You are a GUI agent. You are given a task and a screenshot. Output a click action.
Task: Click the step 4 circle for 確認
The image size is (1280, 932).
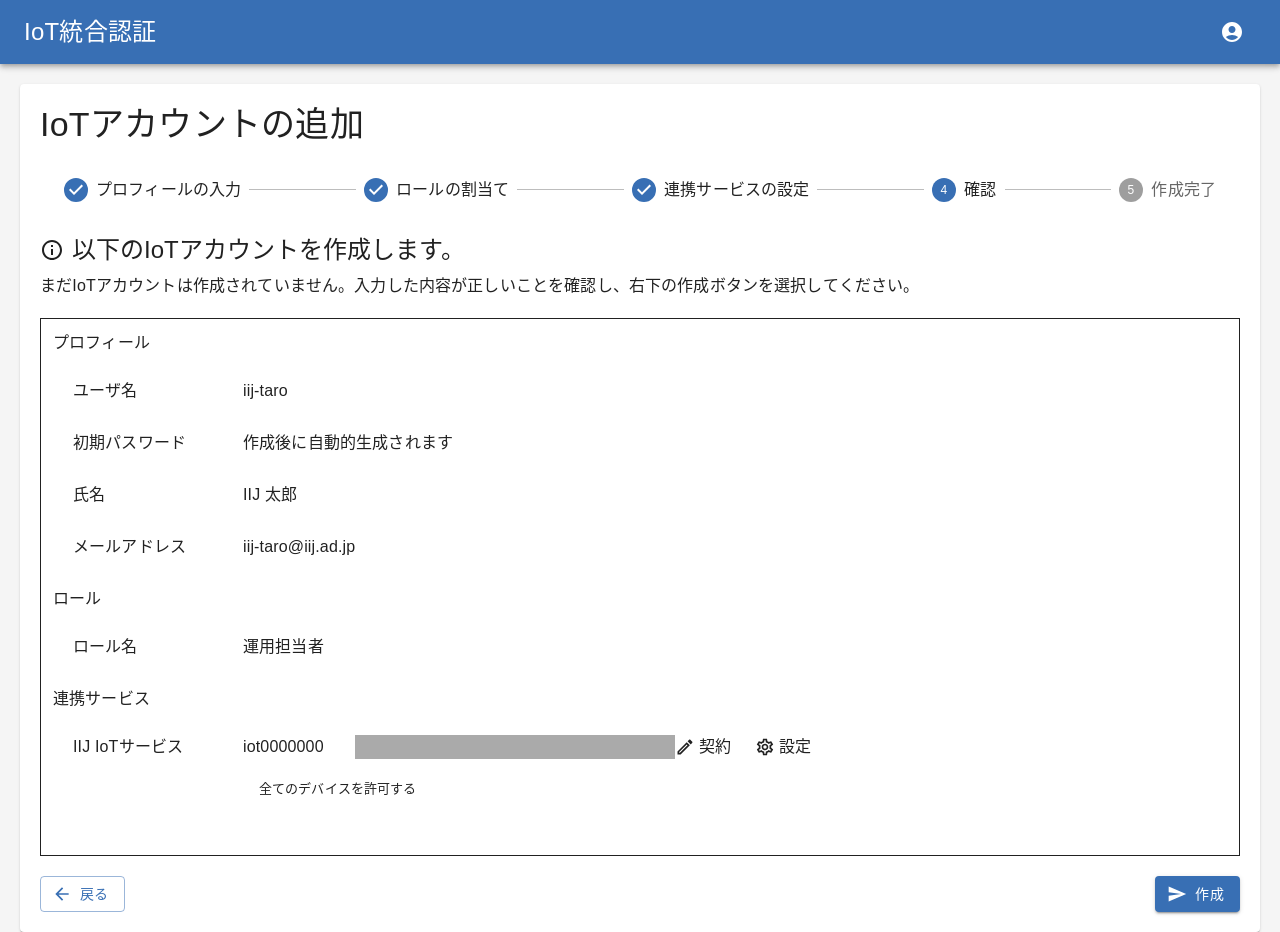[944, 190]
